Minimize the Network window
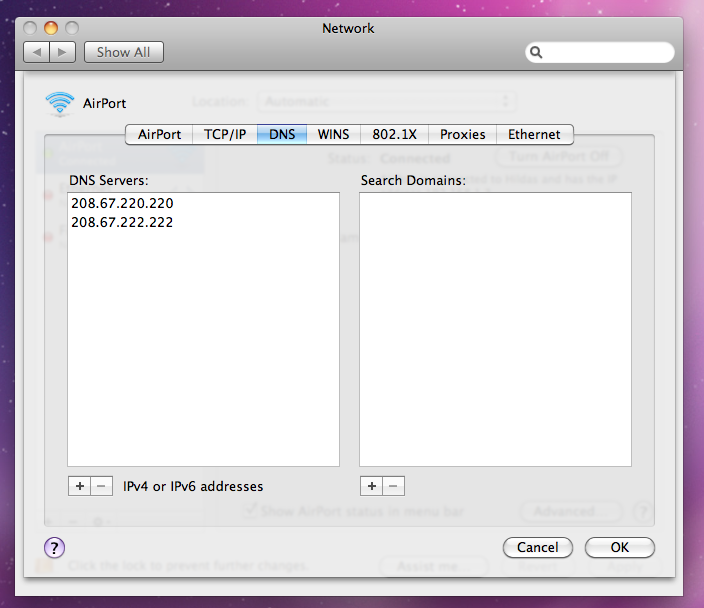 (x=51, y=28)
